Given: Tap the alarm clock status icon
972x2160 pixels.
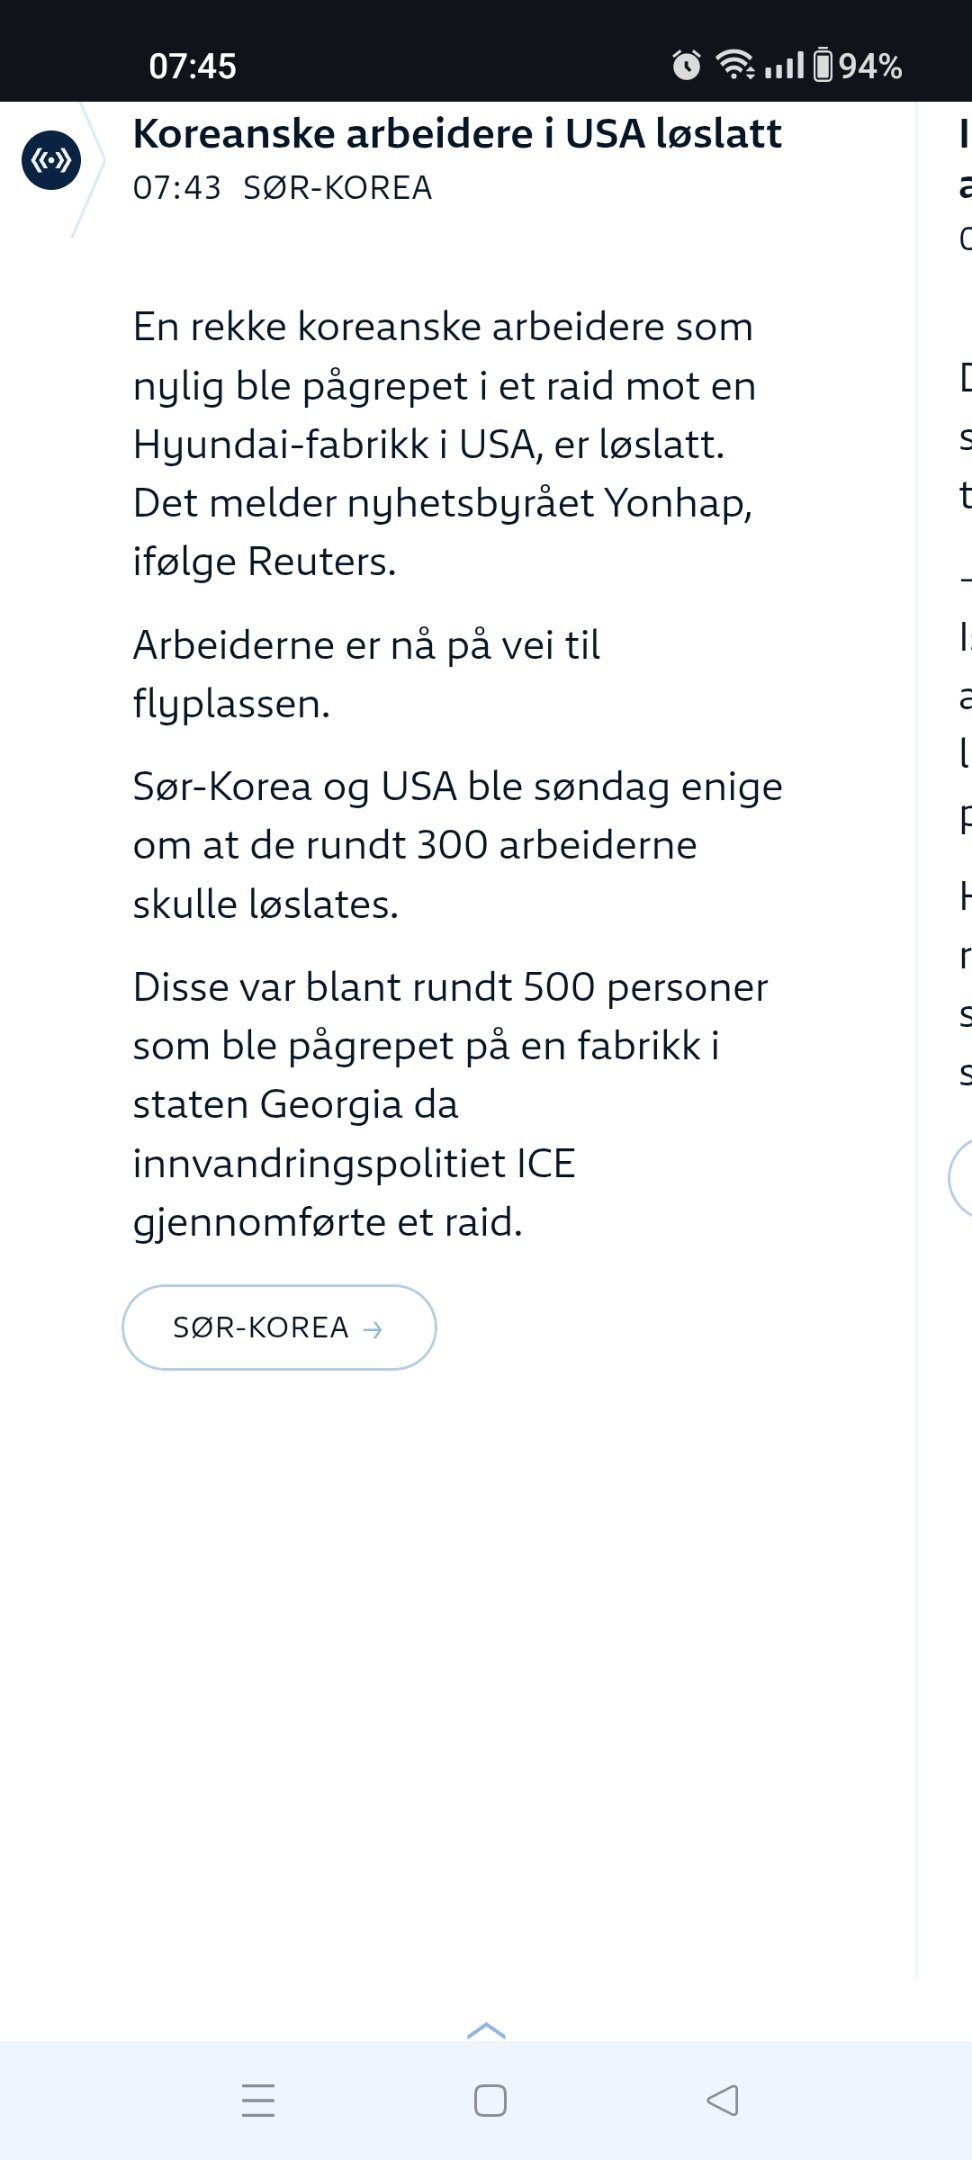Looking at the screenshot, I should (x=686, y=65).
